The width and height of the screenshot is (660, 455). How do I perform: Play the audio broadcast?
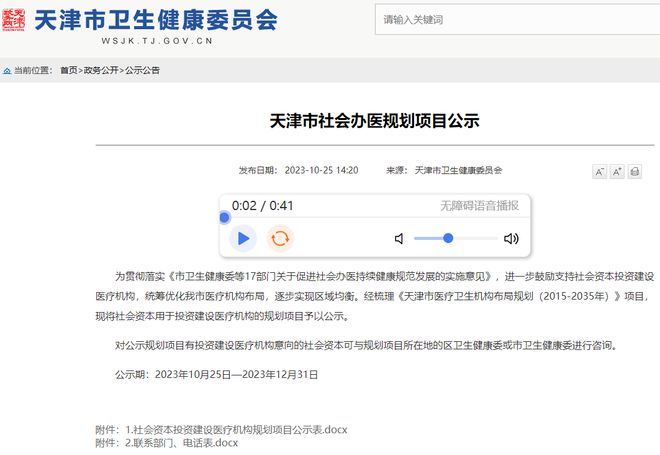[243, 238]
